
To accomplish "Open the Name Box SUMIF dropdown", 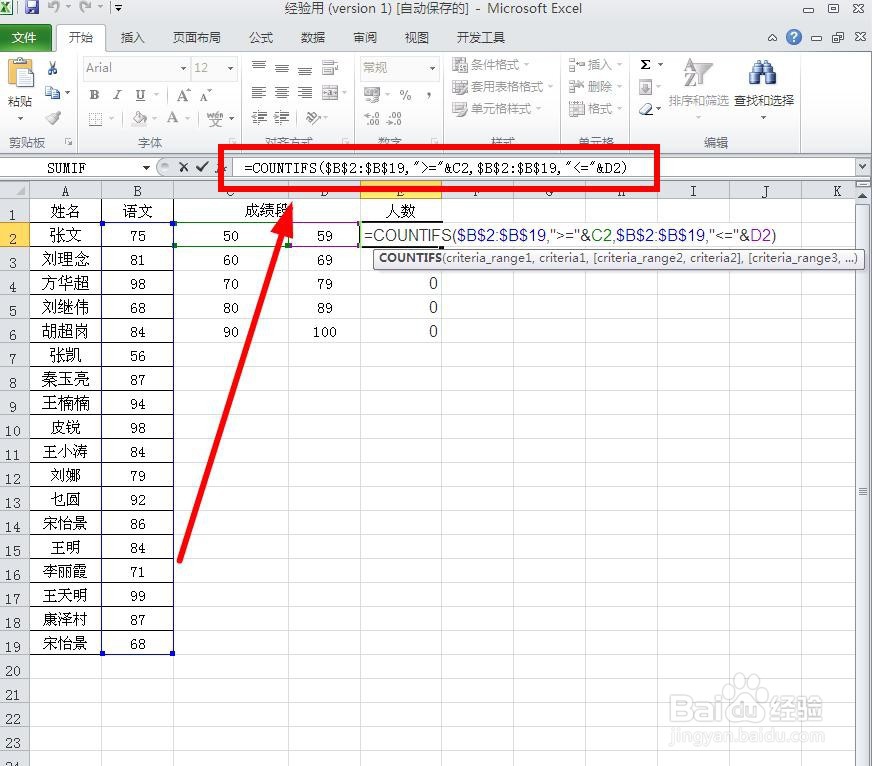I will (146, 167).
